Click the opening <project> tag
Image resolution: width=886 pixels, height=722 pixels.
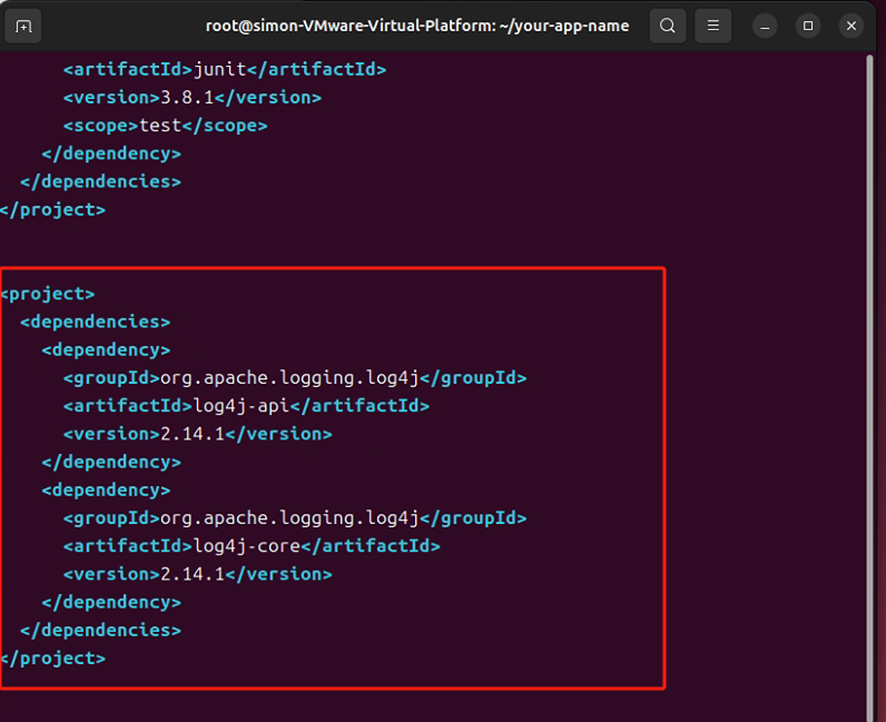point(47,294)
